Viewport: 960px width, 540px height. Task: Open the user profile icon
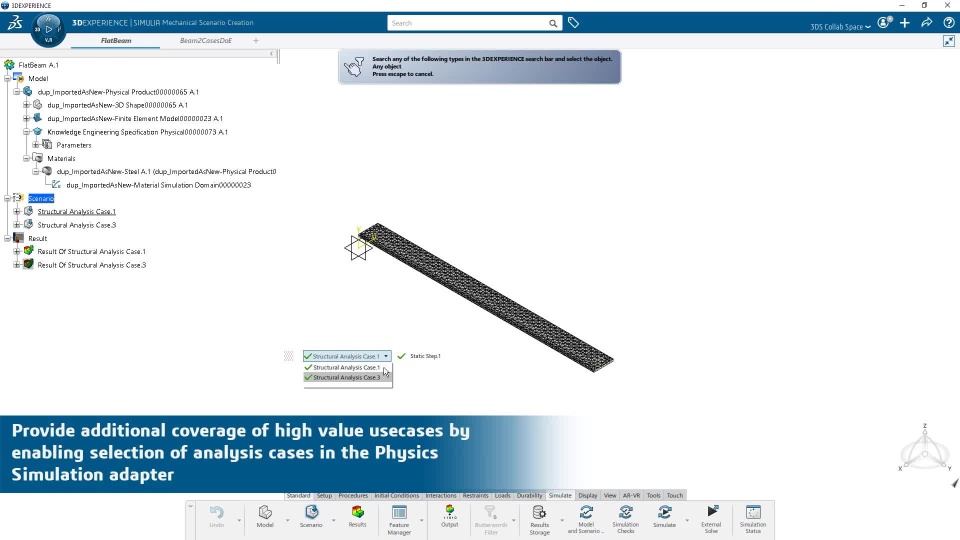[x=883, y=23]
